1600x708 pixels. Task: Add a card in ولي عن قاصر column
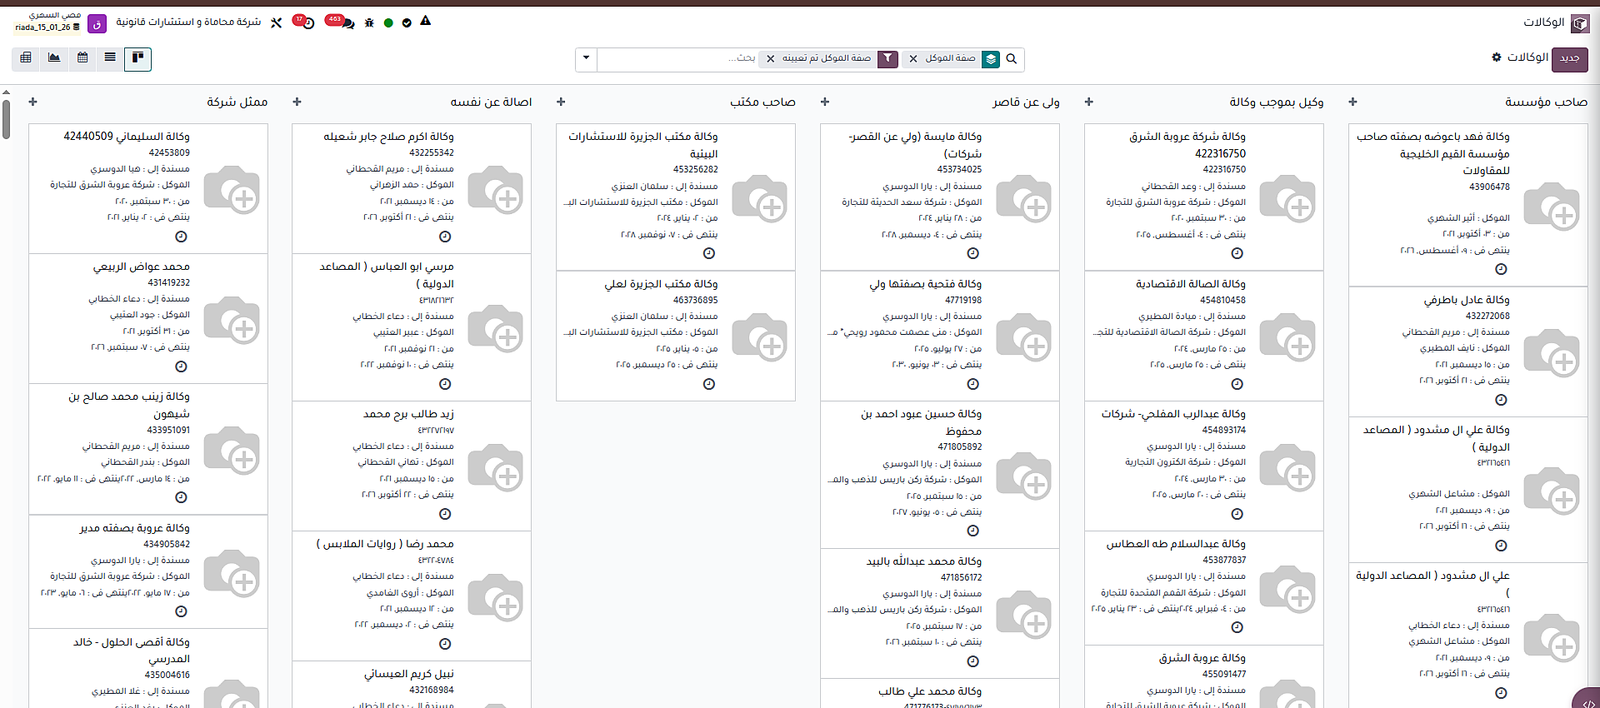click(825, 102)
